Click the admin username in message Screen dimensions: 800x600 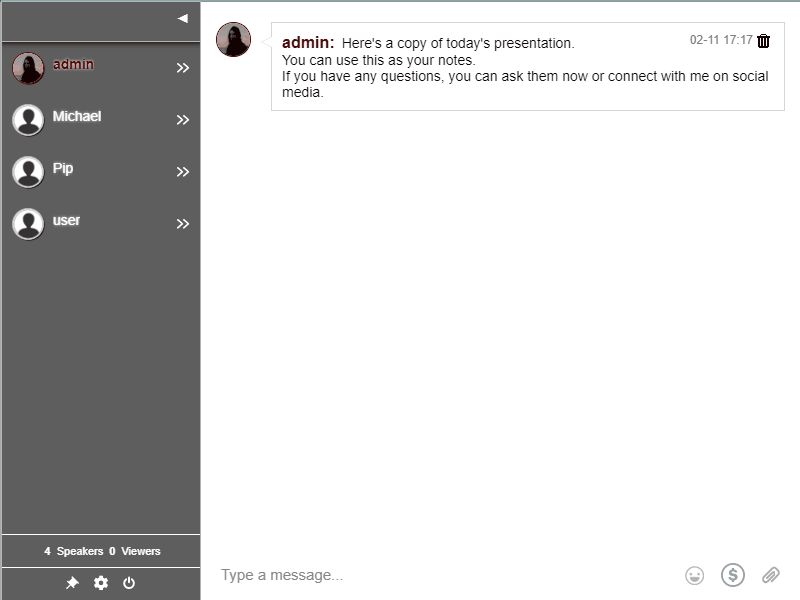coord(307,43)
